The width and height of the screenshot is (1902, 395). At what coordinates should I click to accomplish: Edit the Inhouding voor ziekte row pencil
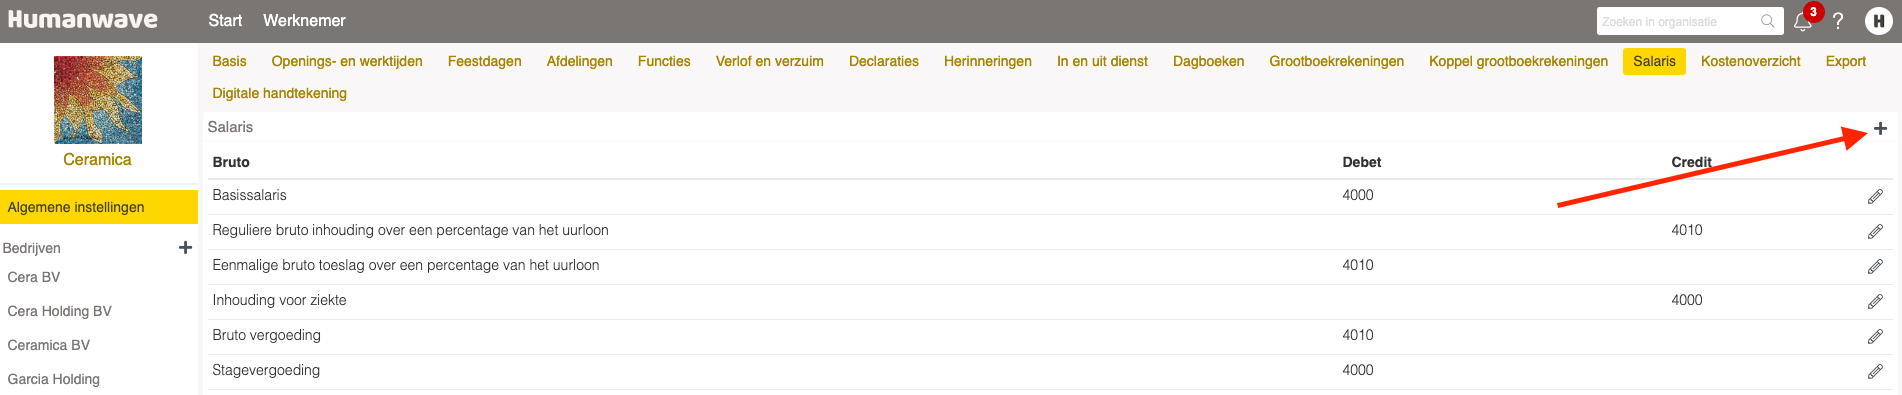pos(1875,302)
